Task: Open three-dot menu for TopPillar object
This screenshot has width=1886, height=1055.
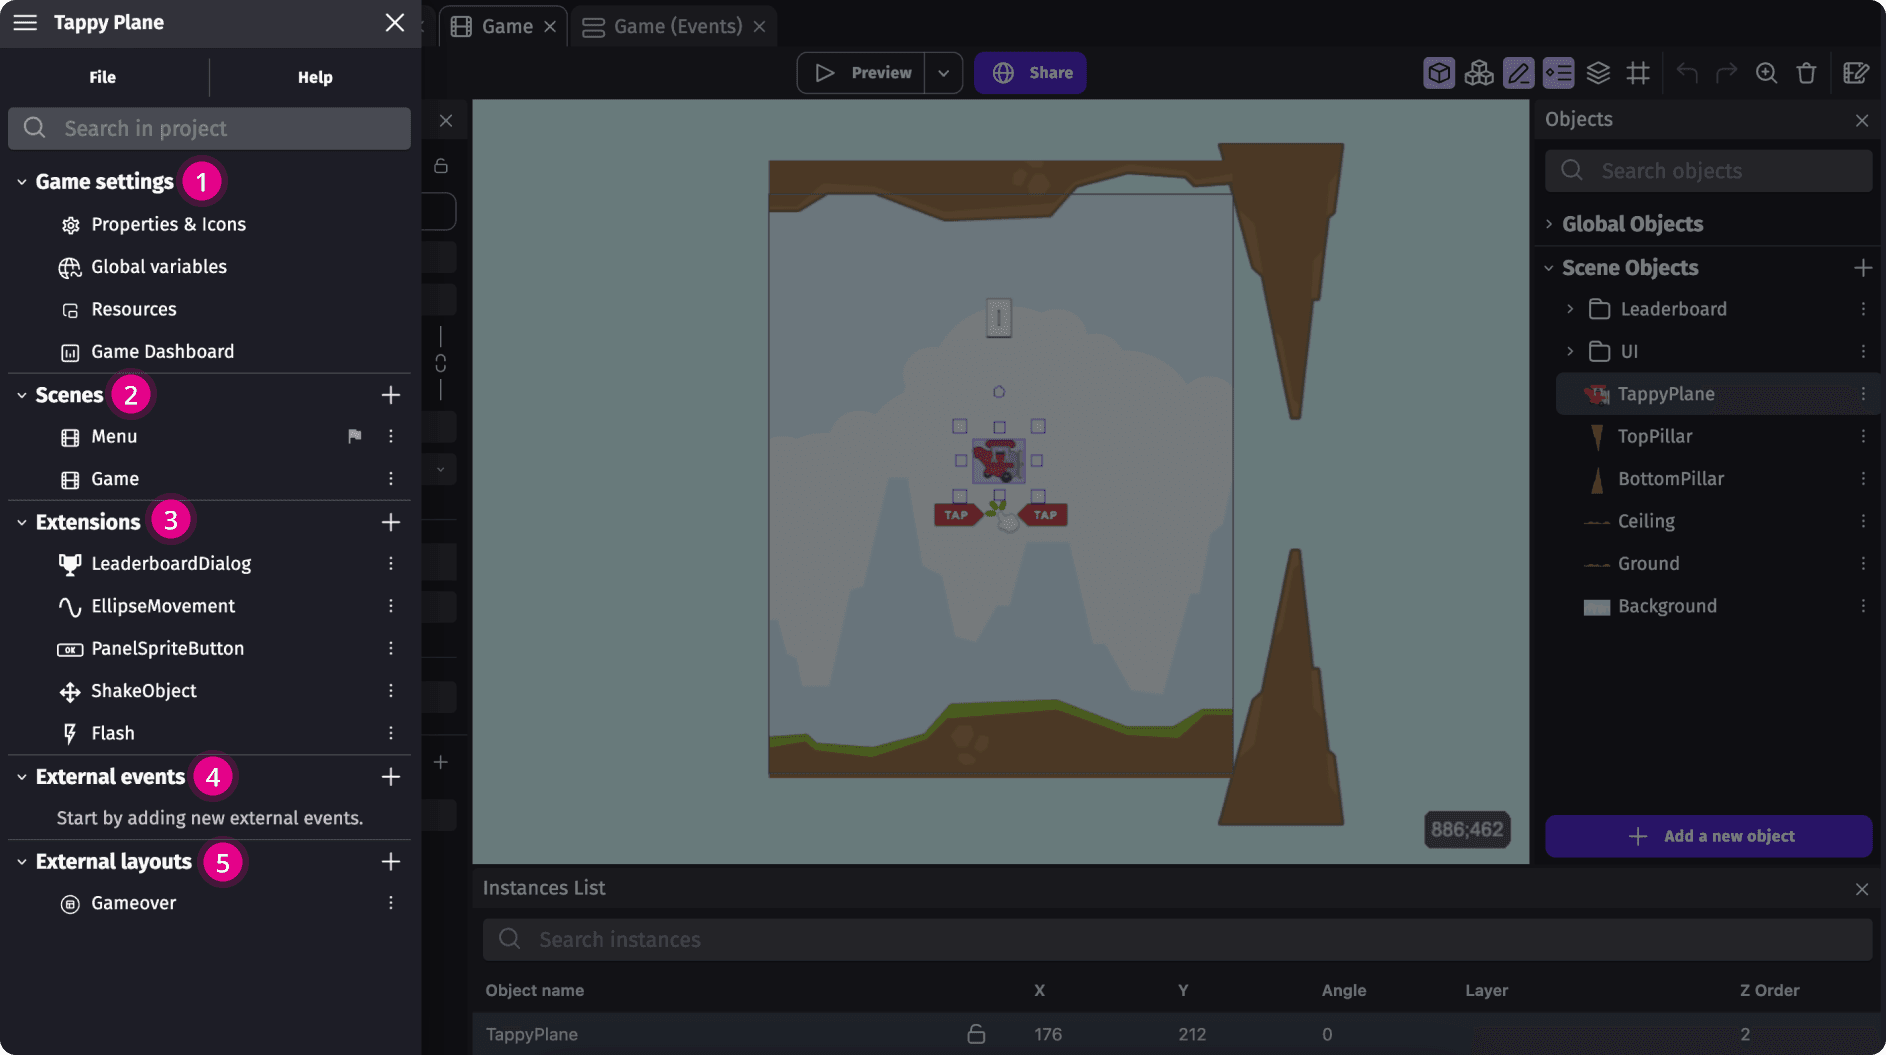Action: (1863, 437)
